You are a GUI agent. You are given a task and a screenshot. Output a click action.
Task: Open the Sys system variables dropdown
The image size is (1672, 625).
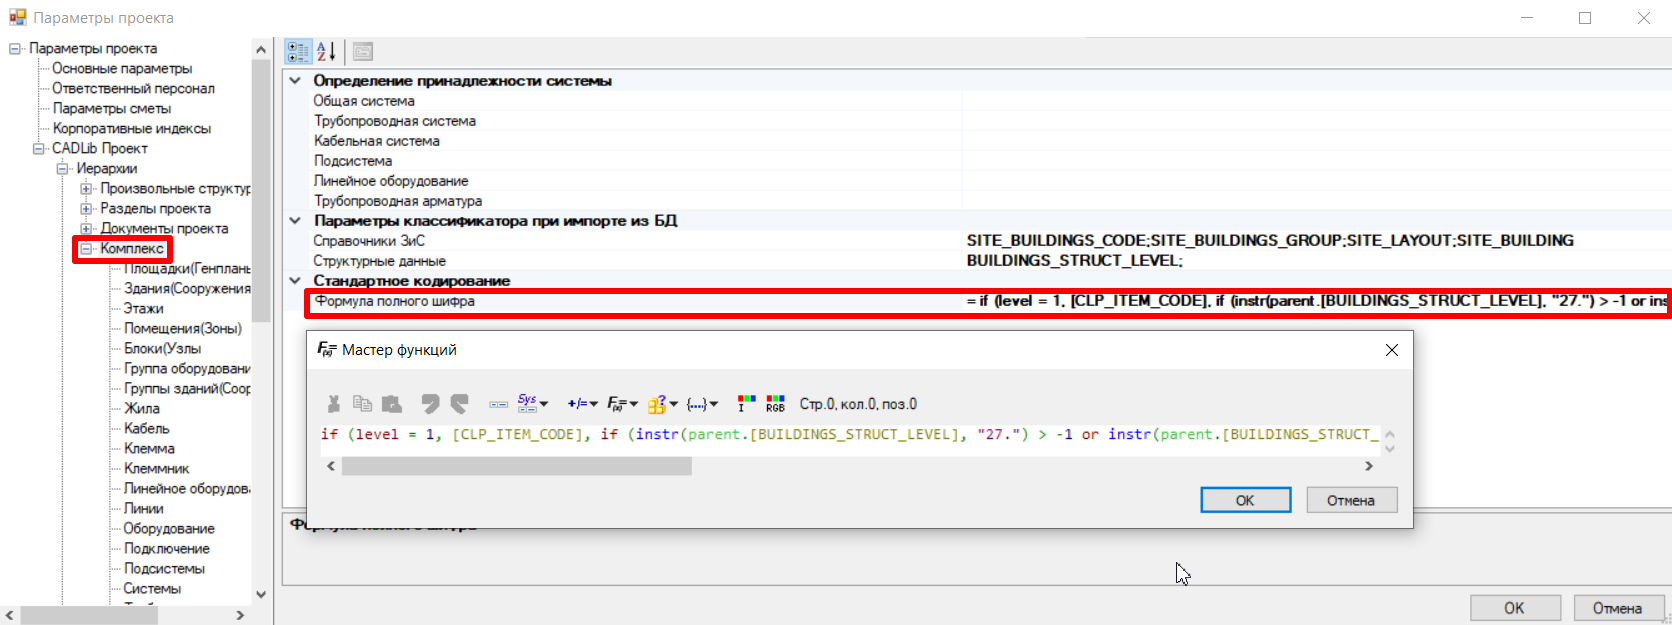pyautogui.click(x=532, y=404)
